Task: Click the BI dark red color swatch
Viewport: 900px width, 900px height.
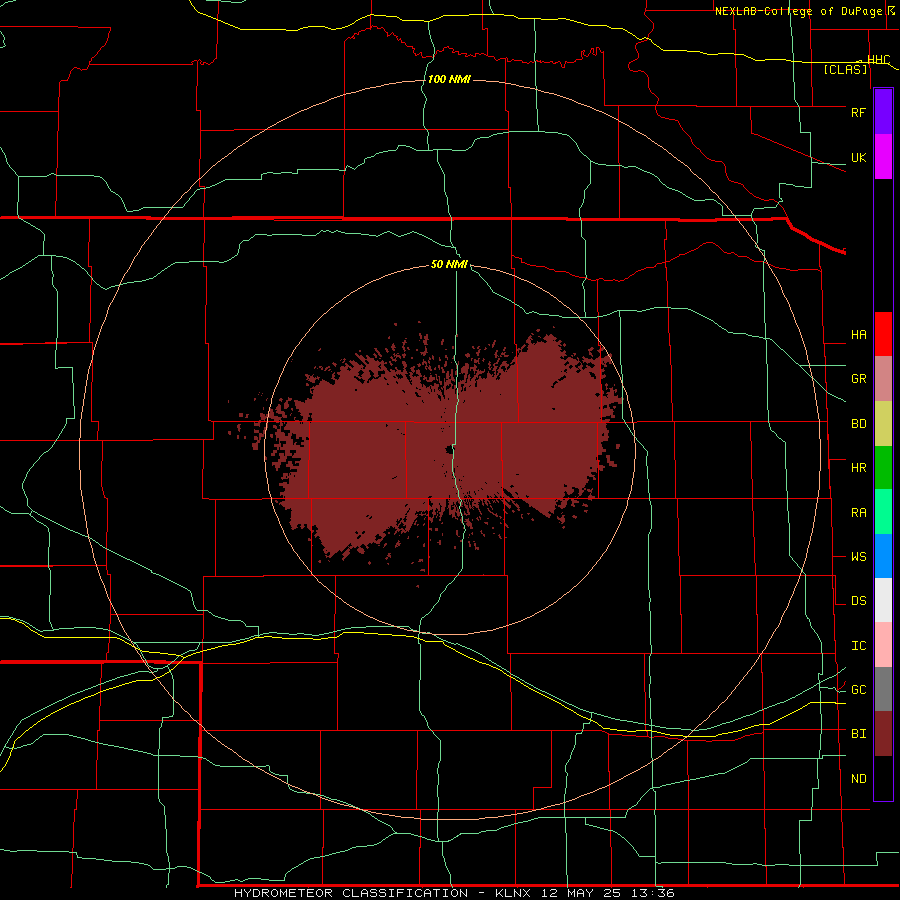Action: (883, 734)
